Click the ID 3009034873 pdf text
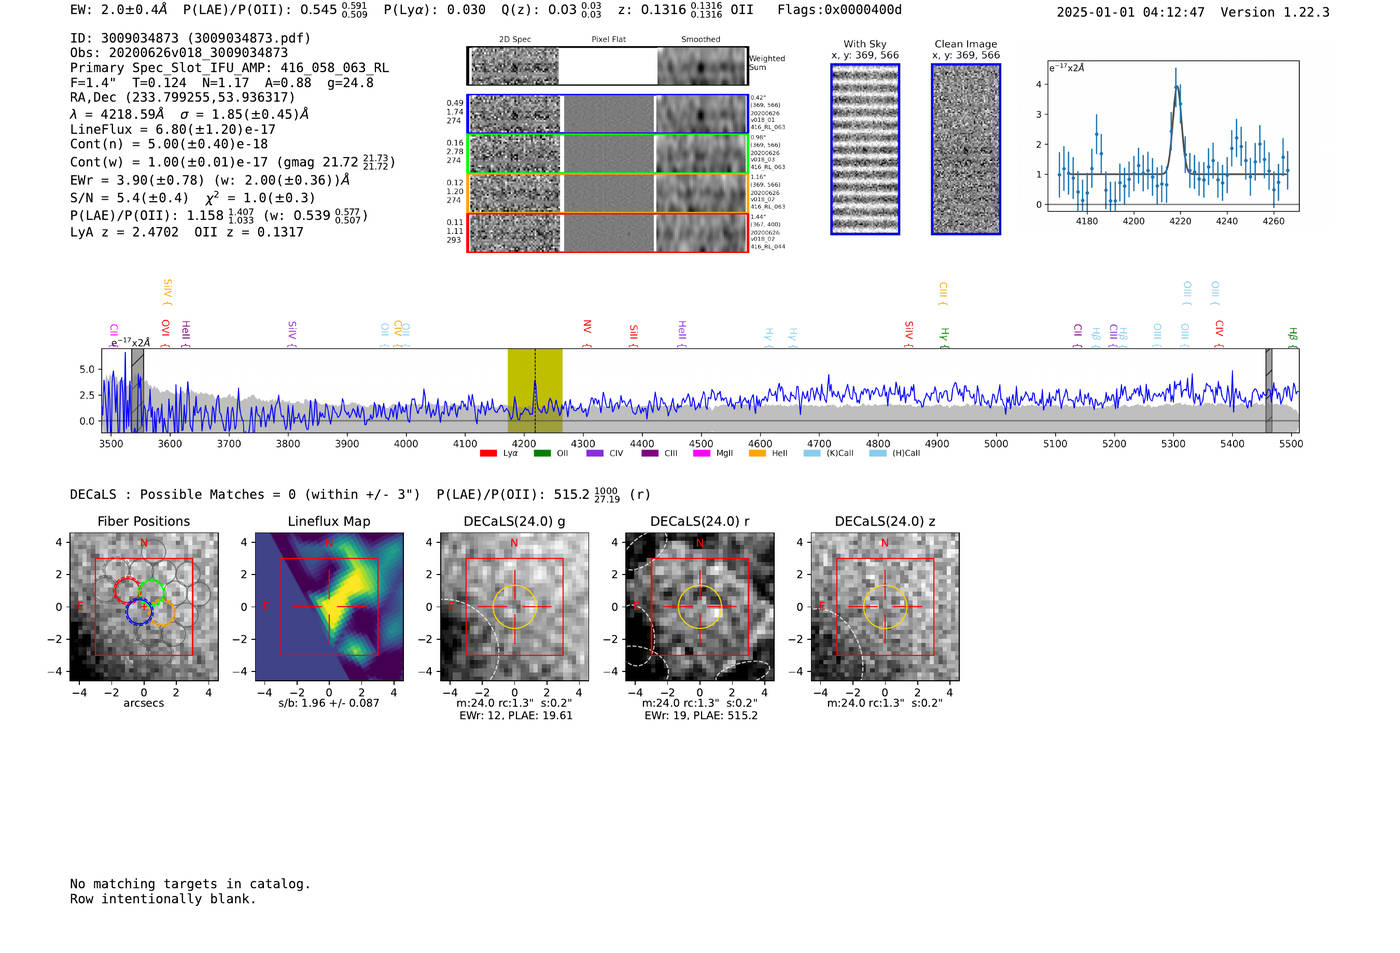The height and width of the screenshot is (953, 1400). coord(190,38)
